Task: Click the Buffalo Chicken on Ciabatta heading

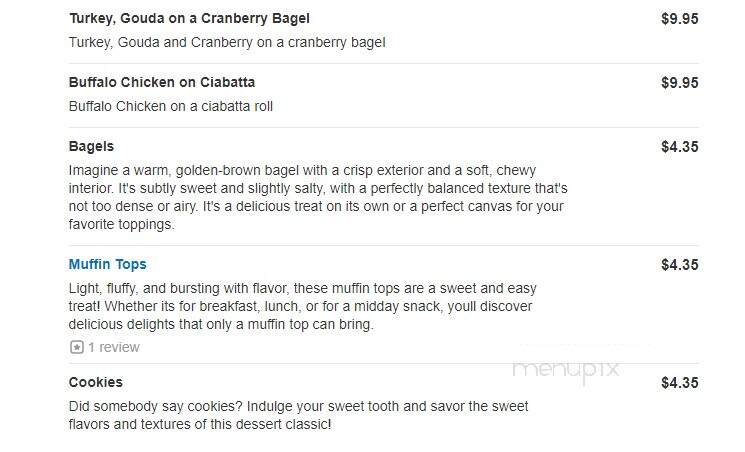Action: tap(161, 83)
